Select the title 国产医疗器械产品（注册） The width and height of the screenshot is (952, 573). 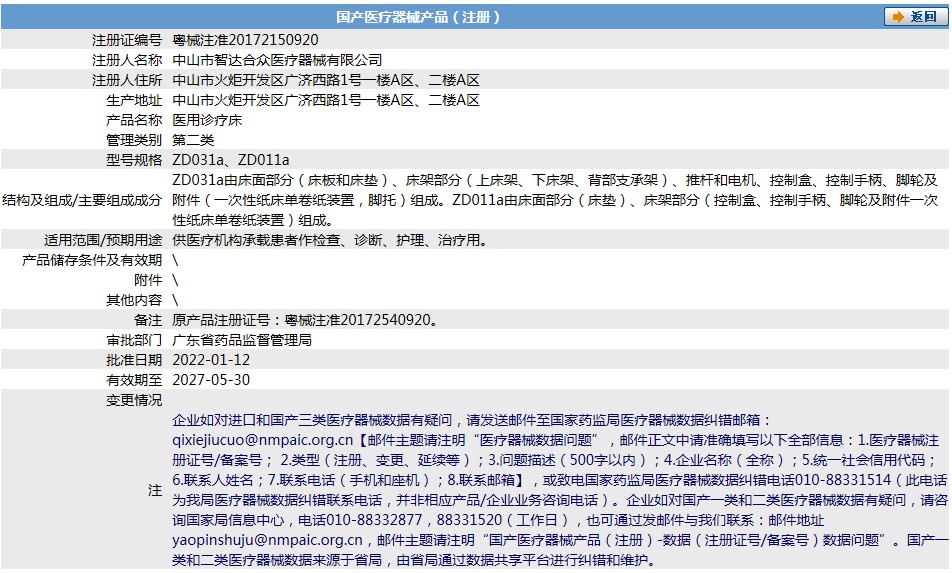[x=418, y=17]
